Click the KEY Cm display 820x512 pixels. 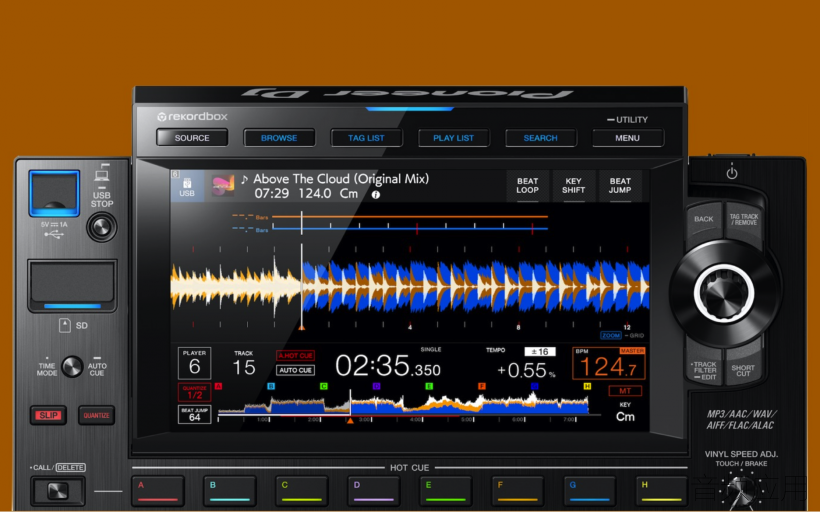[x=625, y=413]
